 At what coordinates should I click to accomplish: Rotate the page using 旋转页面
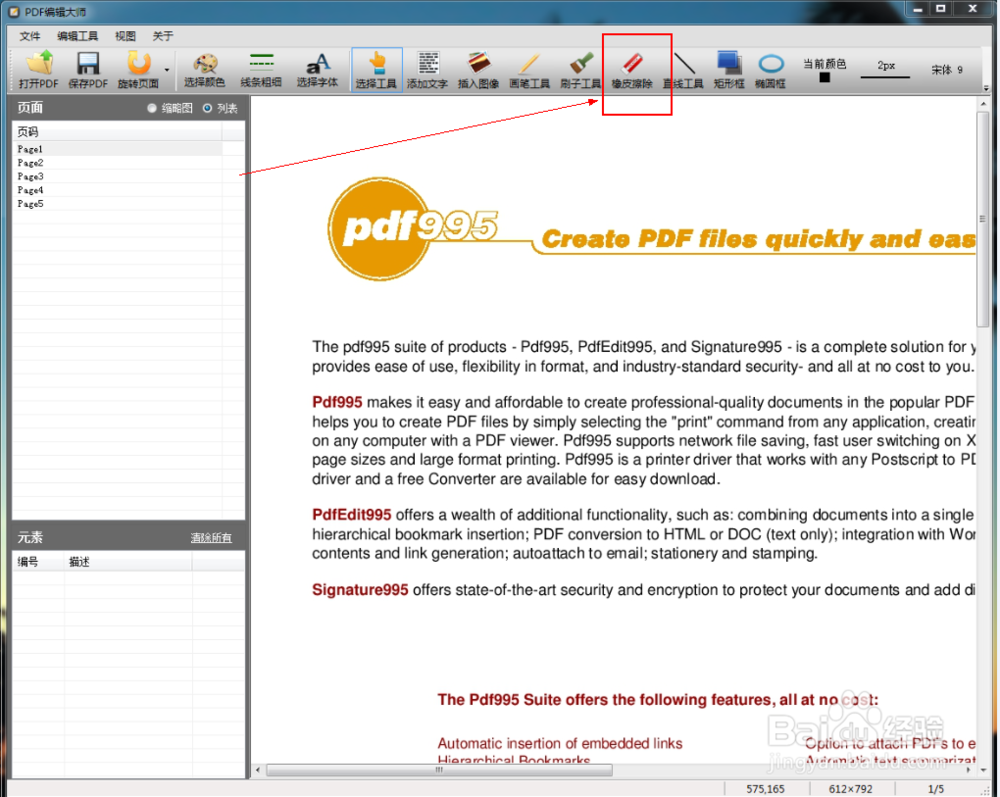point(138,69)
